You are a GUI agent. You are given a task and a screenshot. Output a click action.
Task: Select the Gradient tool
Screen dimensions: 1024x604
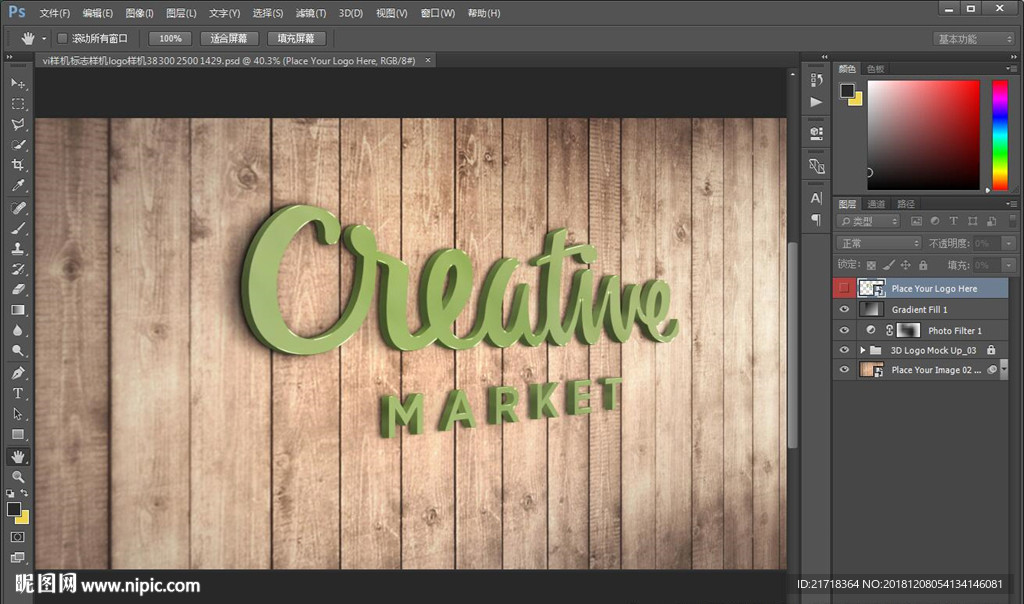pyautogui.click(x=18, y=310)
